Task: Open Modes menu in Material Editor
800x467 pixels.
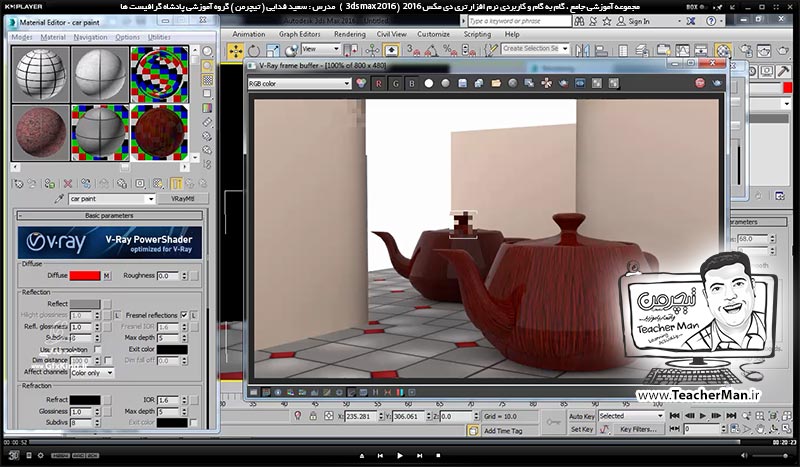Action: pos(22,37)
